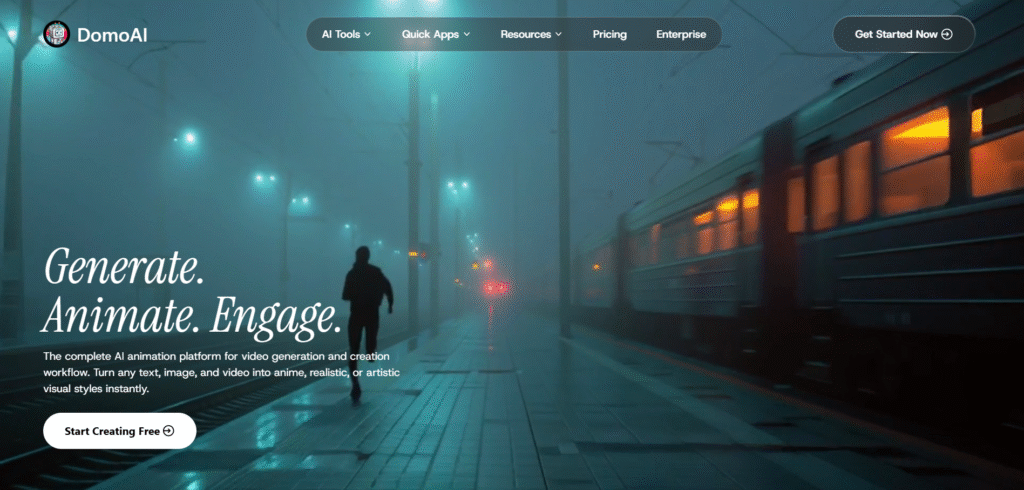The image size is (1024, 490).
Task: Expand the AI Tools chevron
Action: point(368,35)
